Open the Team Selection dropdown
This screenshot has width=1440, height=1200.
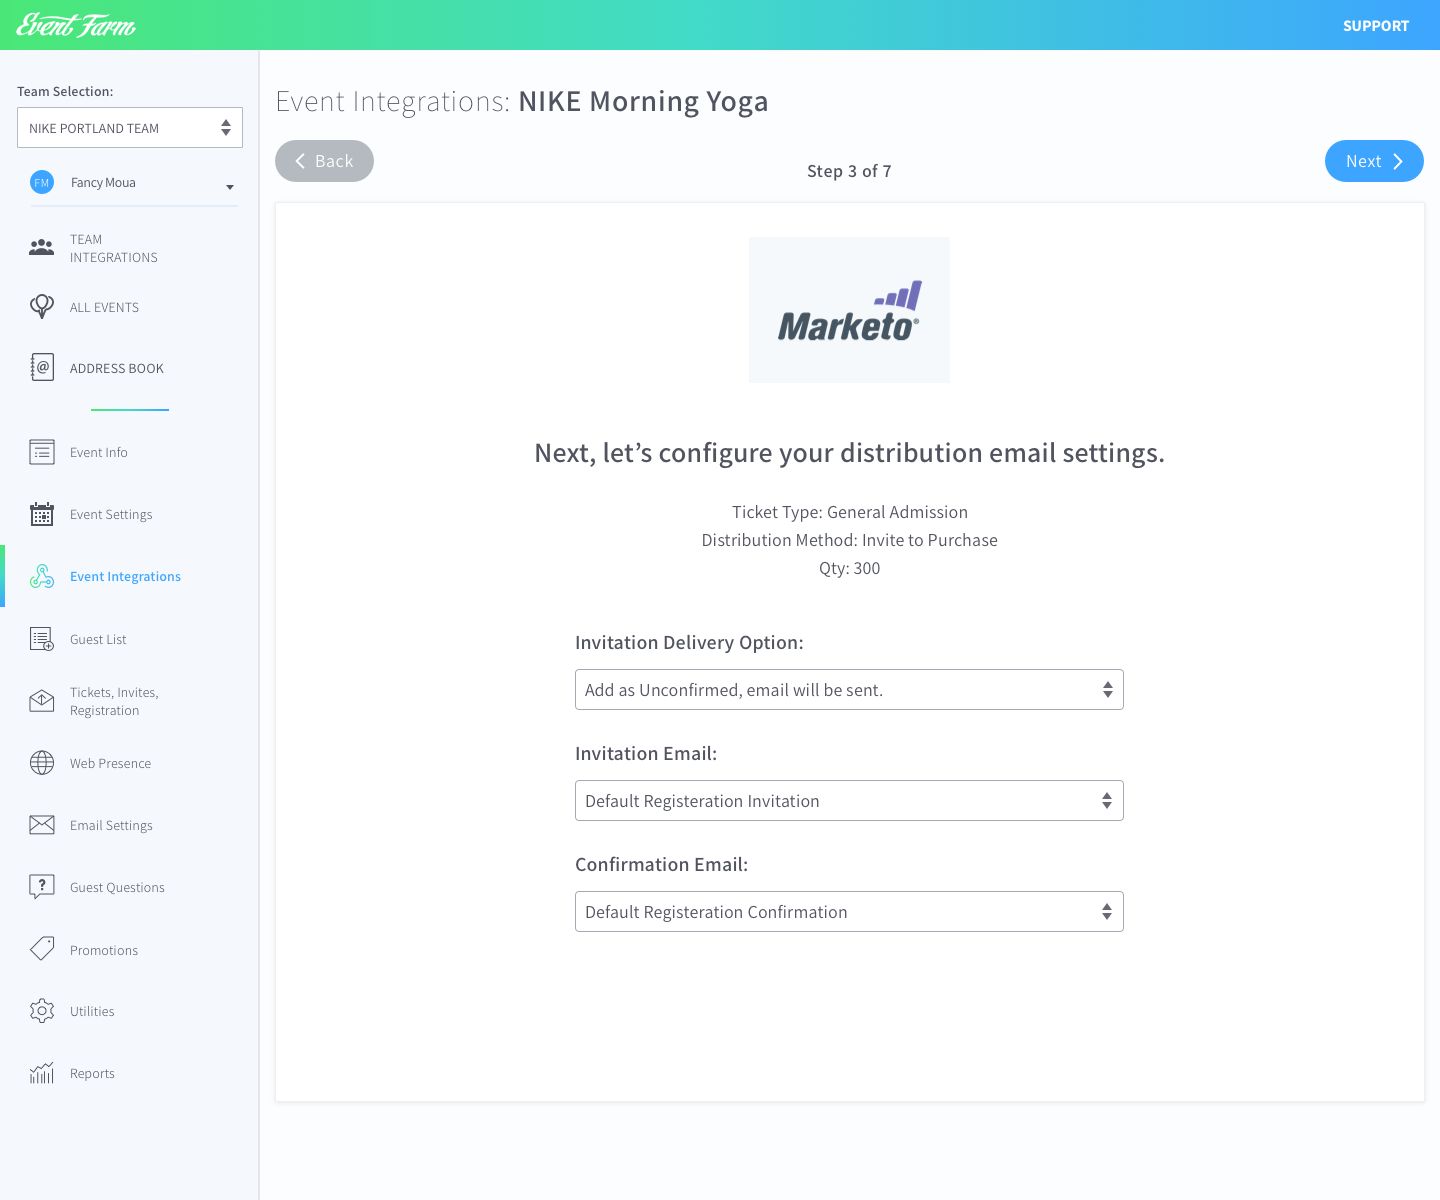tap(130, 128)
